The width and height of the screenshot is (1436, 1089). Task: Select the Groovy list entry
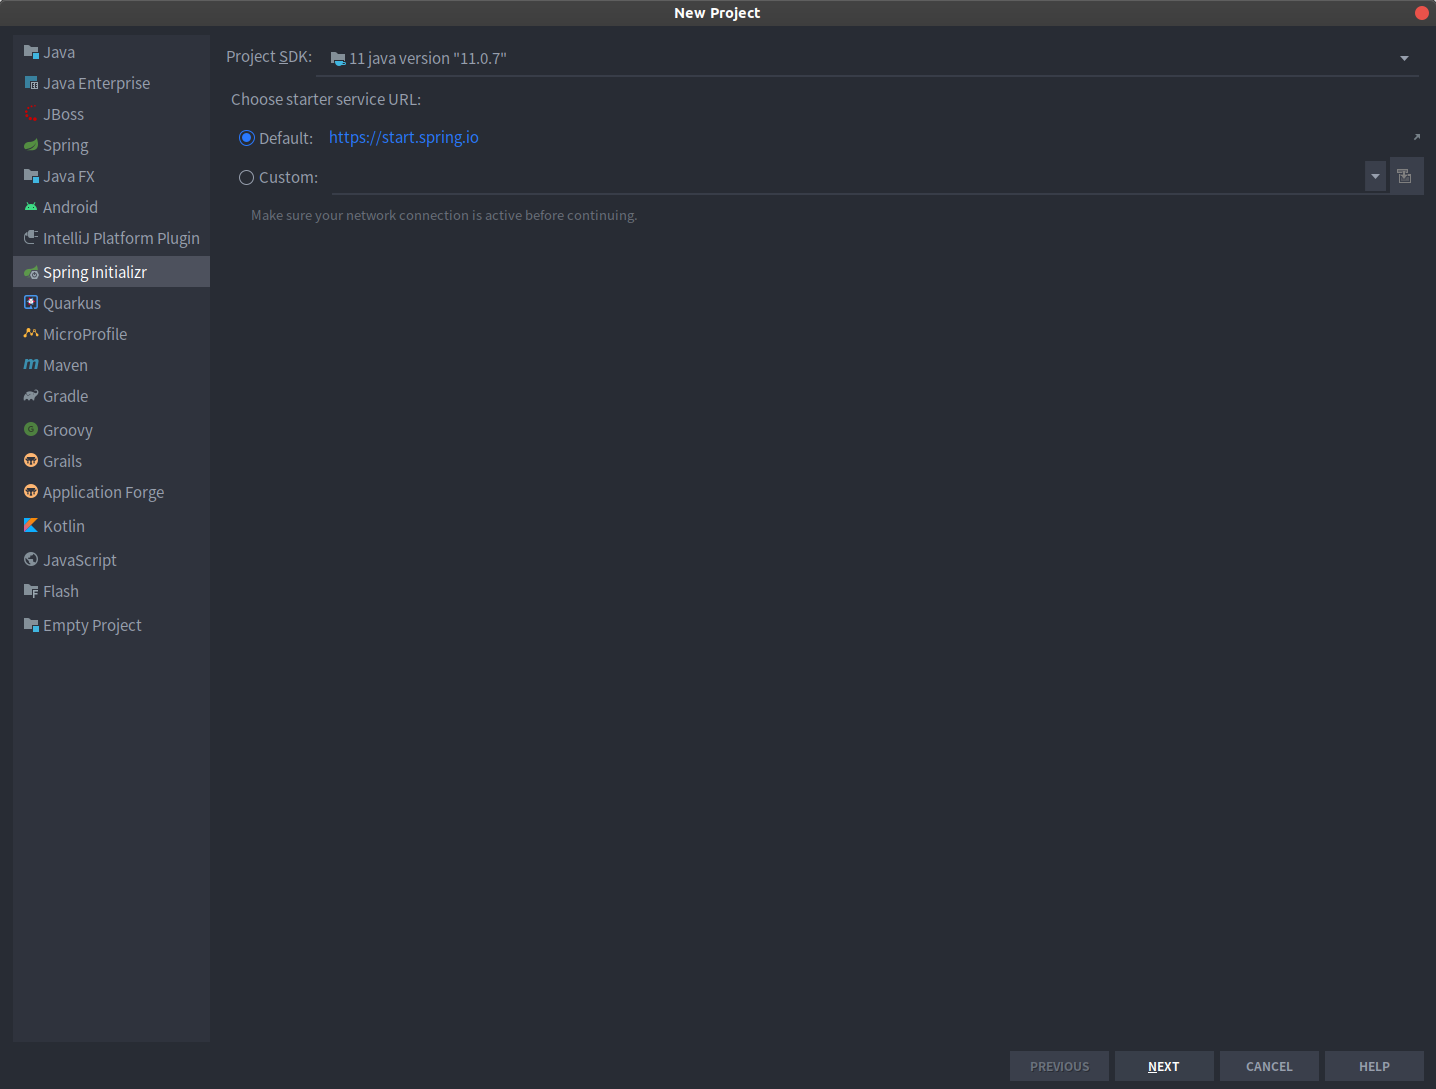coord(111,430)
